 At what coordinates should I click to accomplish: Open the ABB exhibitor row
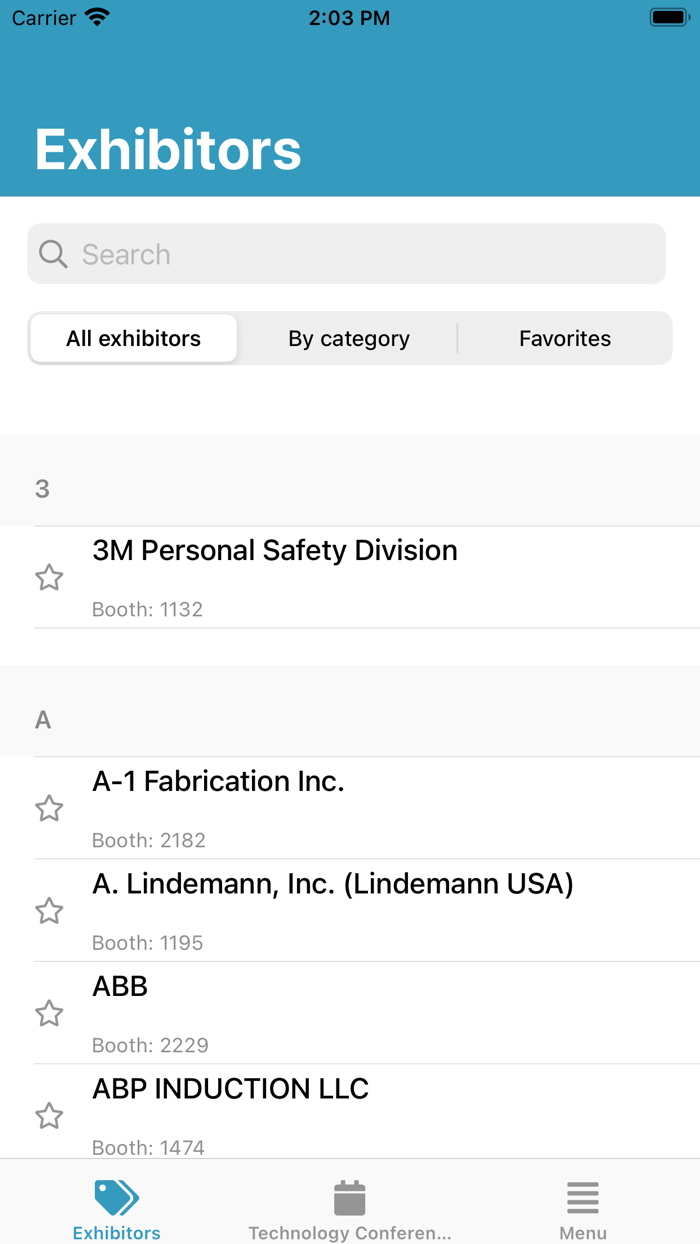tap(121, 987)
